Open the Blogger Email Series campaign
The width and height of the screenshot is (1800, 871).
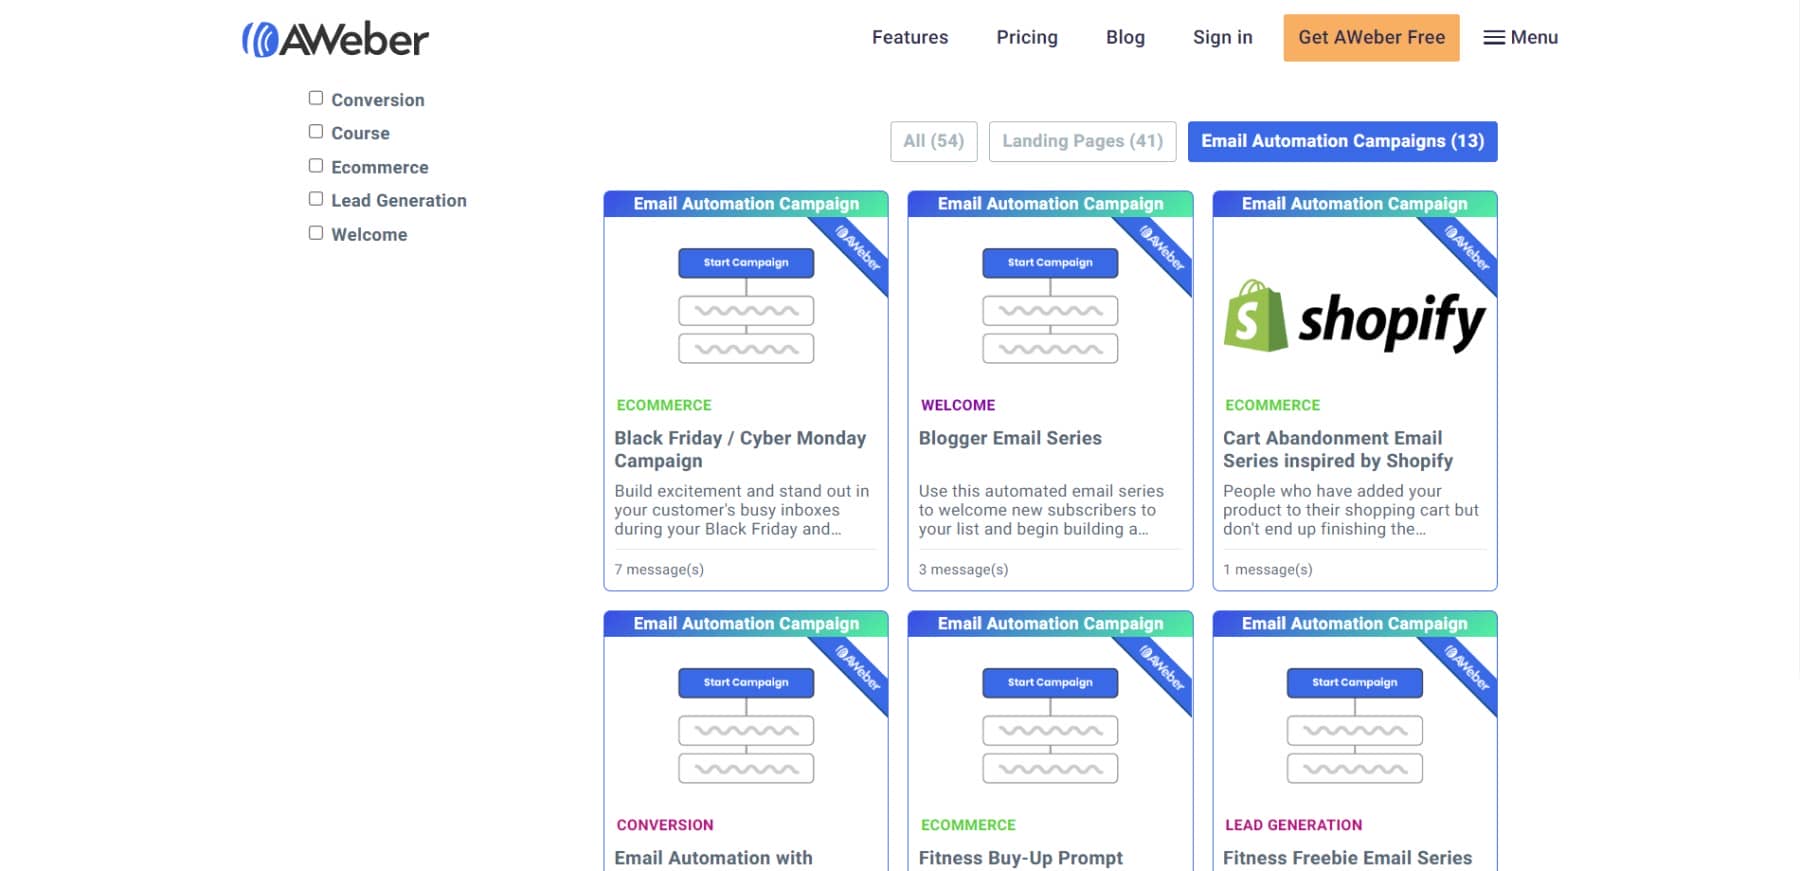point(1010,438)
